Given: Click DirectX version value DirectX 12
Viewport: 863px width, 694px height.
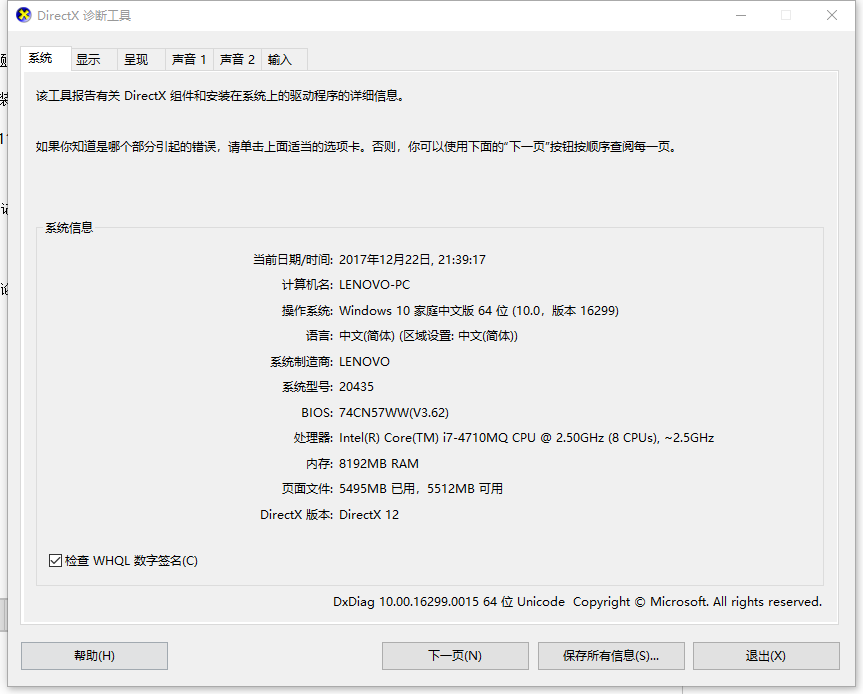Looking at the screenshot, I should click(x=369, y=515).
